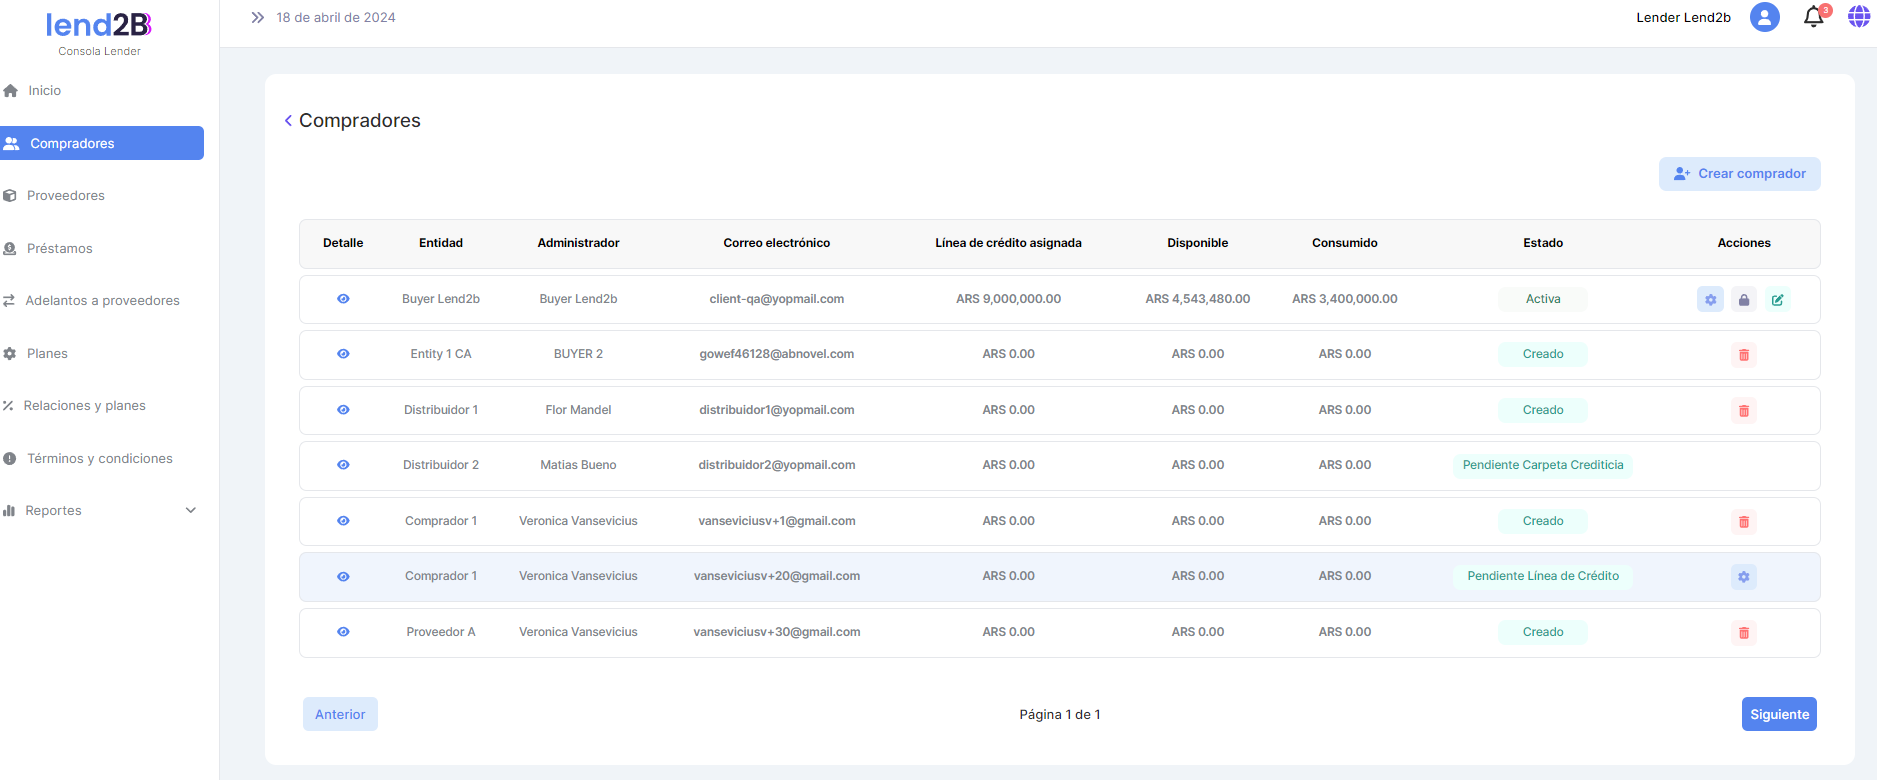This screenshot has width=1877, height=780.
Task: Click the Siguiente pagination button
Action: (x=1778, y=714)
